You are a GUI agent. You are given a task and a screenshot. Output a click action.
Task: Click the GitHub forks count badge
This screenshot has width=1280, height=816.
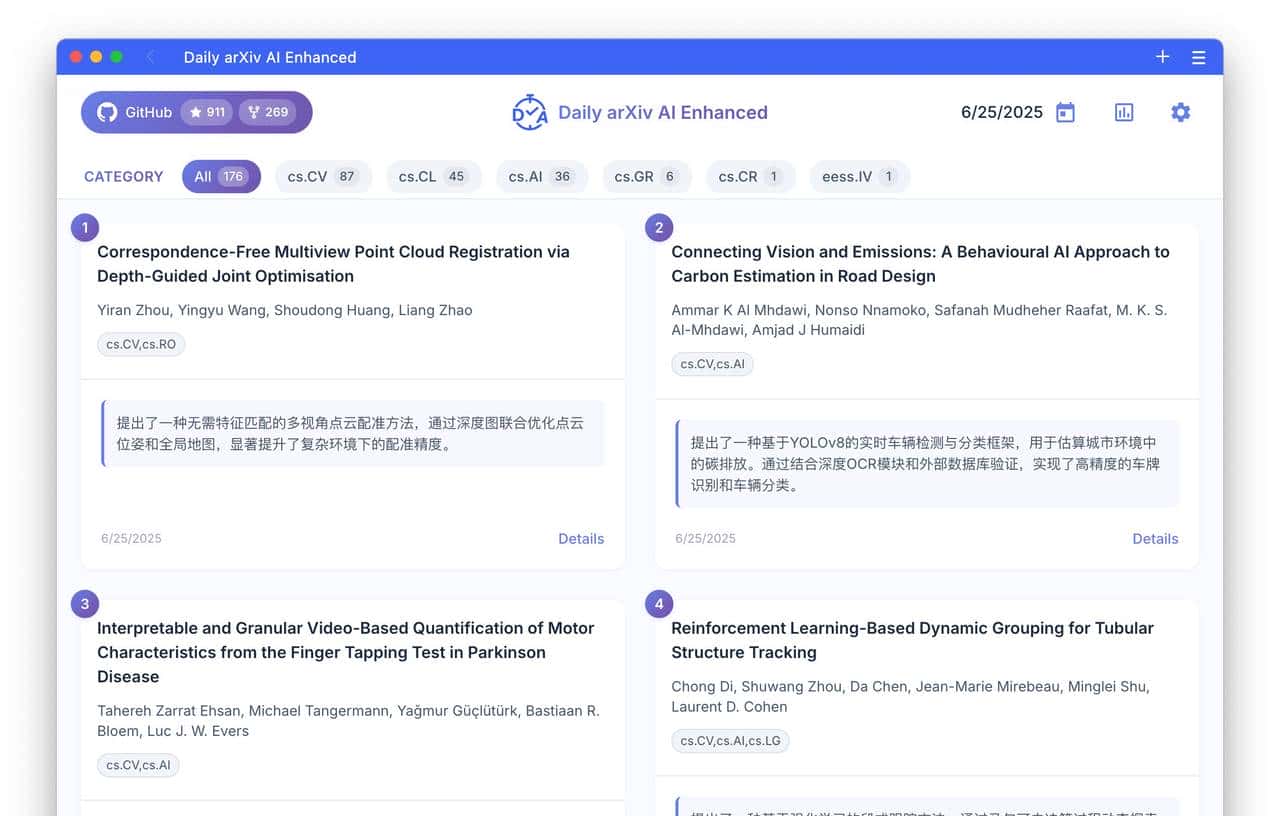(267, 113)
